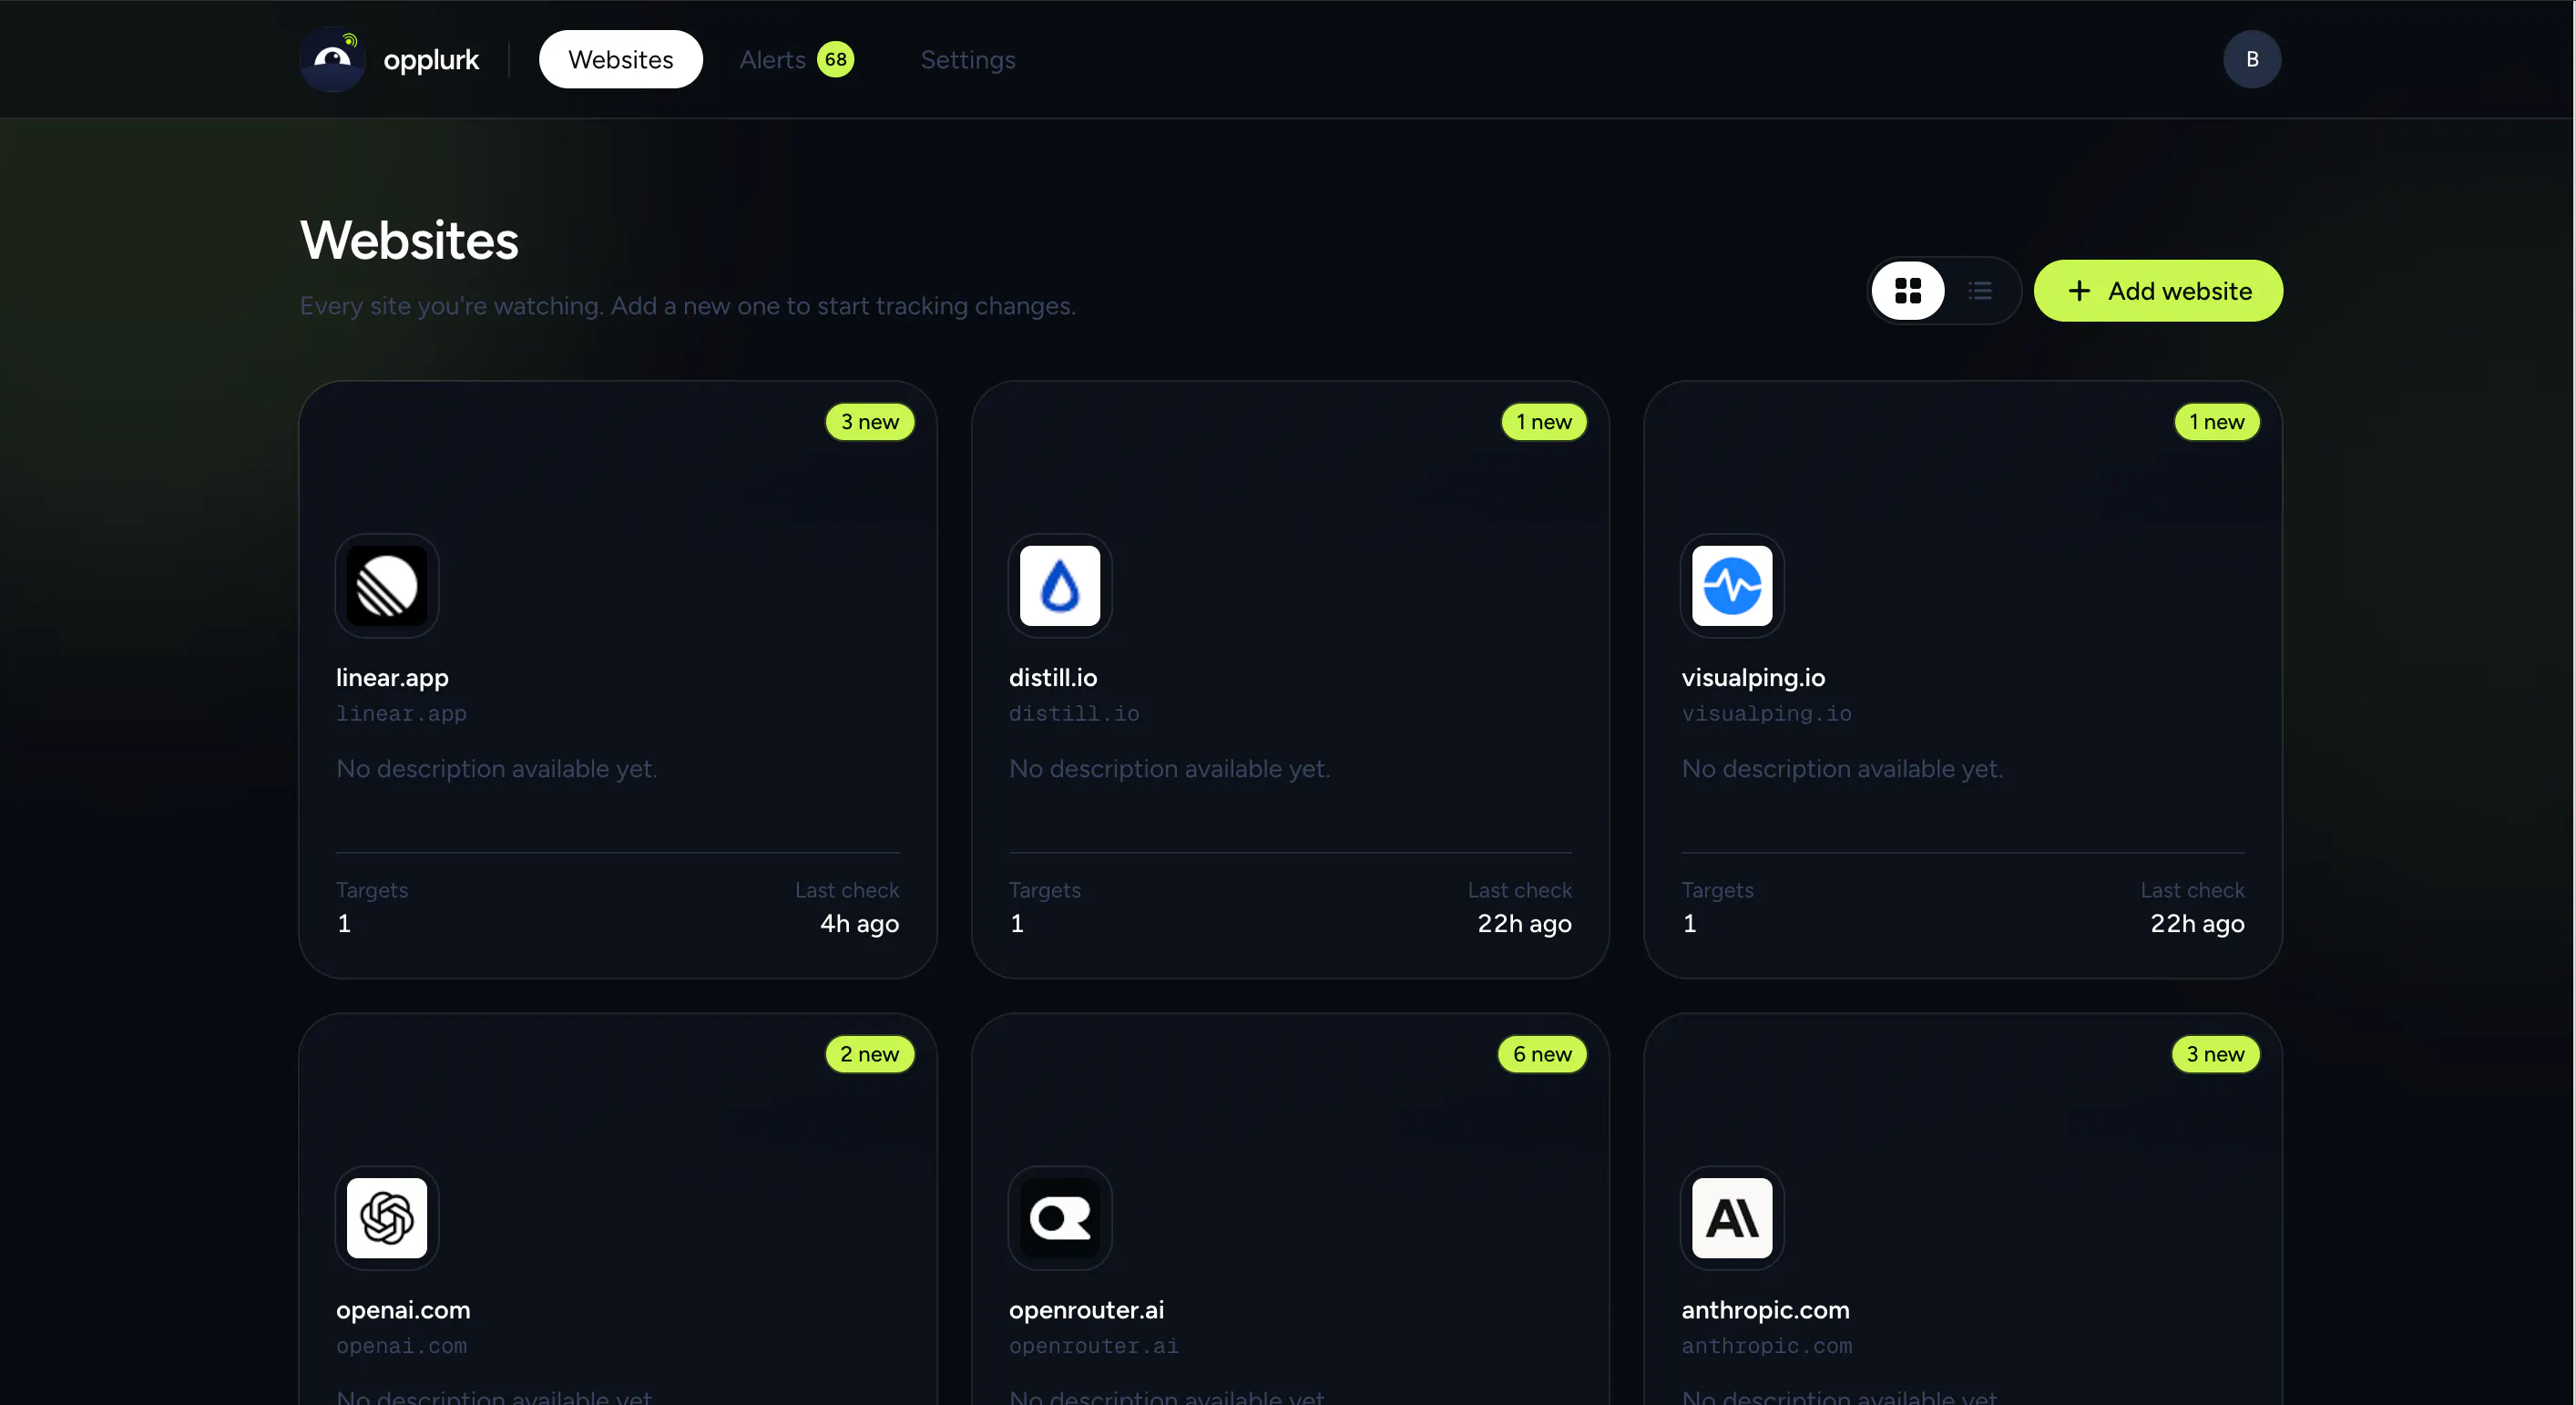Image resolution: width=2576 pixels, height=1405 pixels.
Task: Click the monospace linear.app URL text
Action: [401, 713]
